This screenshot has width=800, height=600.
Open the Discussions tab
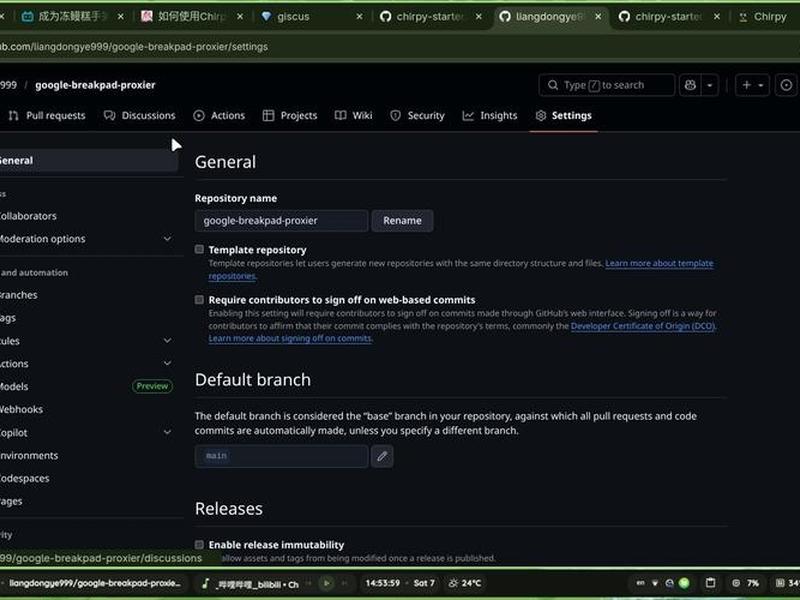coord(139,116)
